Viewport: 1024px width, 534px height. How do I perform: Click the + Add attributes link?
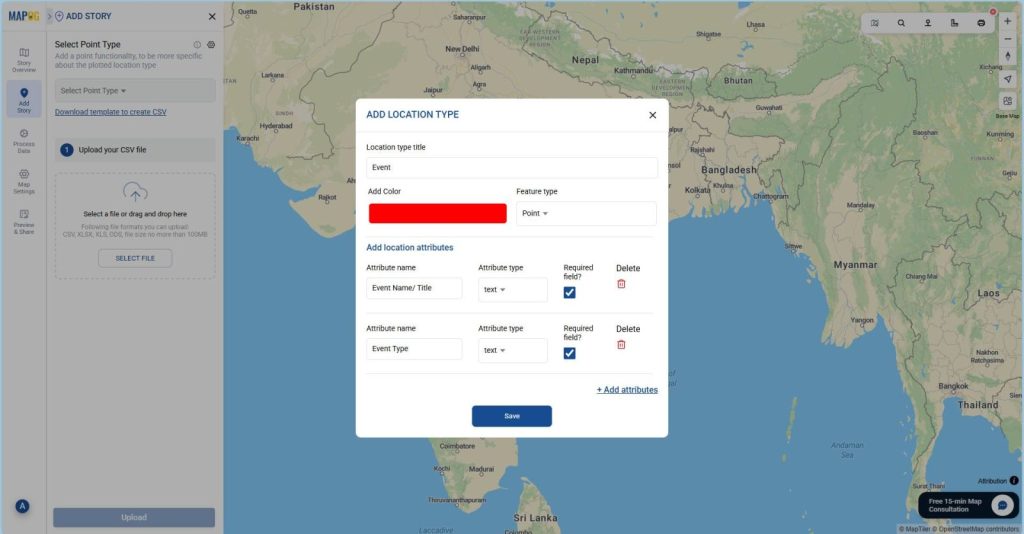[627, 390]
